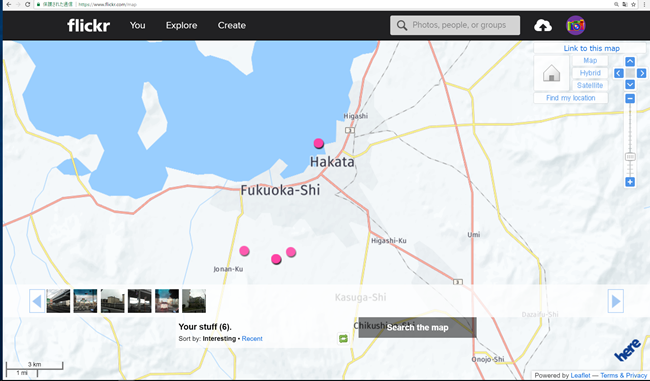Zoom in with the plus button

pyautogui.click(x=630, y=182)
